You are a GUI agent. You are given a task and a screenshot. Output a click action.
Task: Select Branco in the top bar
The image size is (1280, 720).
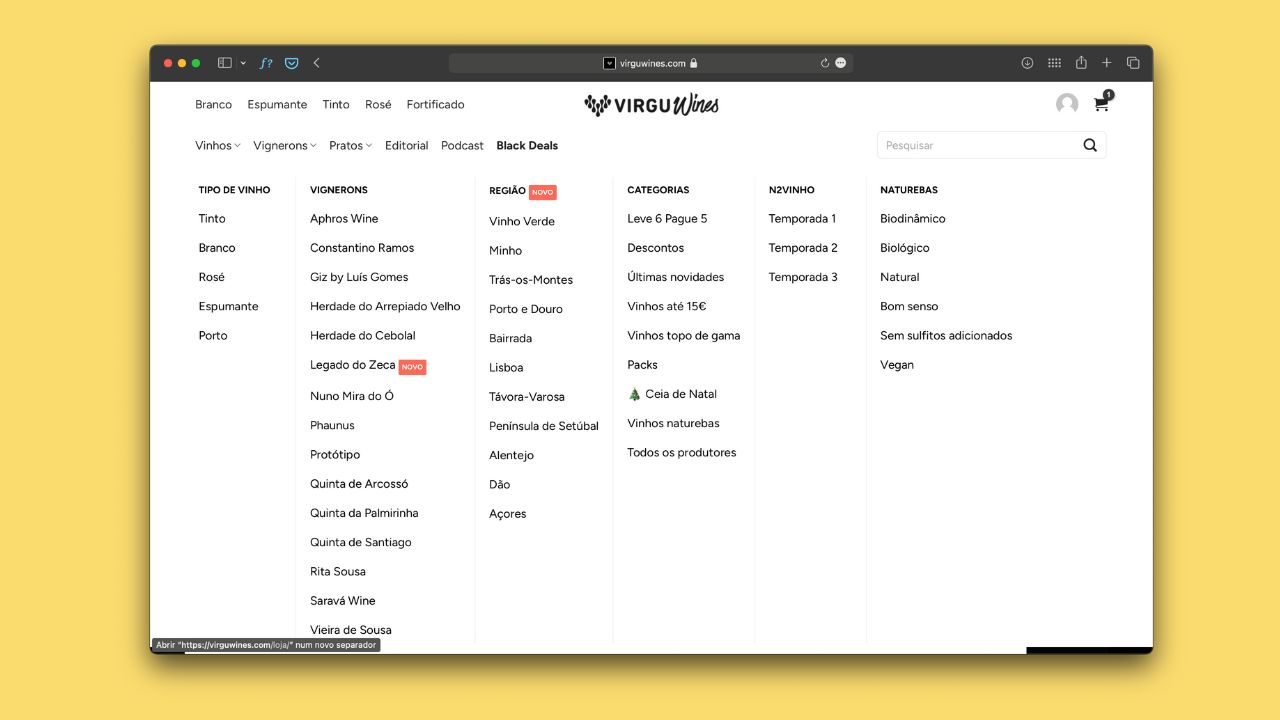coord(213,104)
